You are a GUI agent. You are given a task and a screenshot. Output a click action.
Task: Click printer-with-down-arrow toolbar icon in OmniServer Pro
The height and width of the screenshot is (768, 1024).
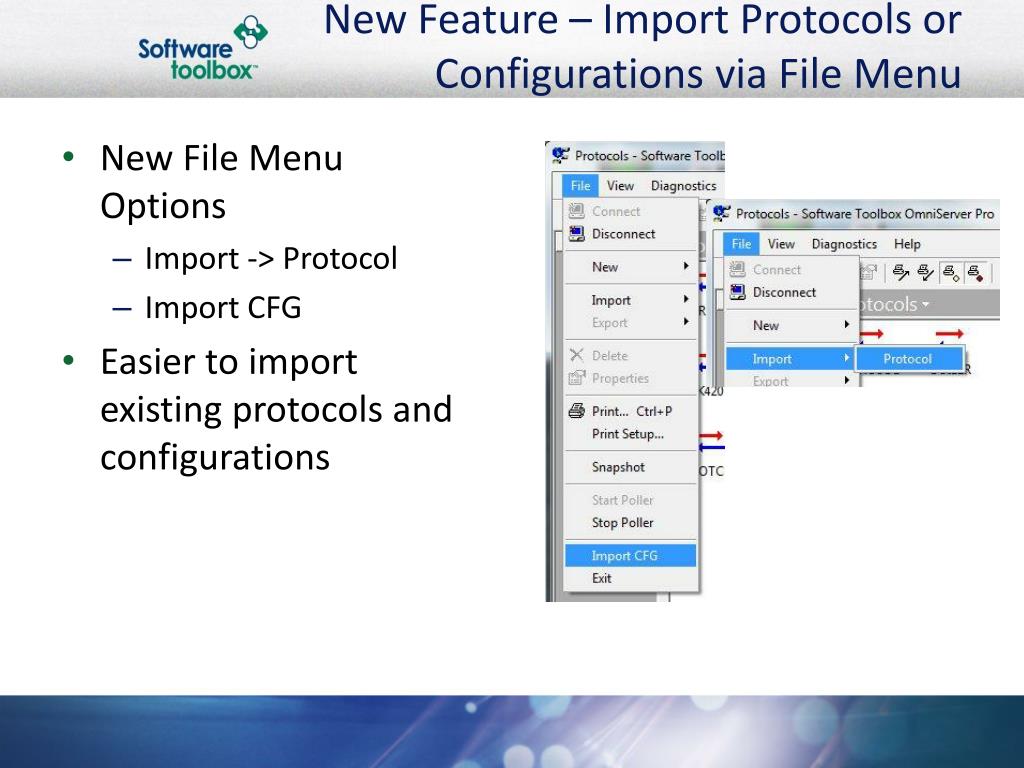(x=925, y=272)
